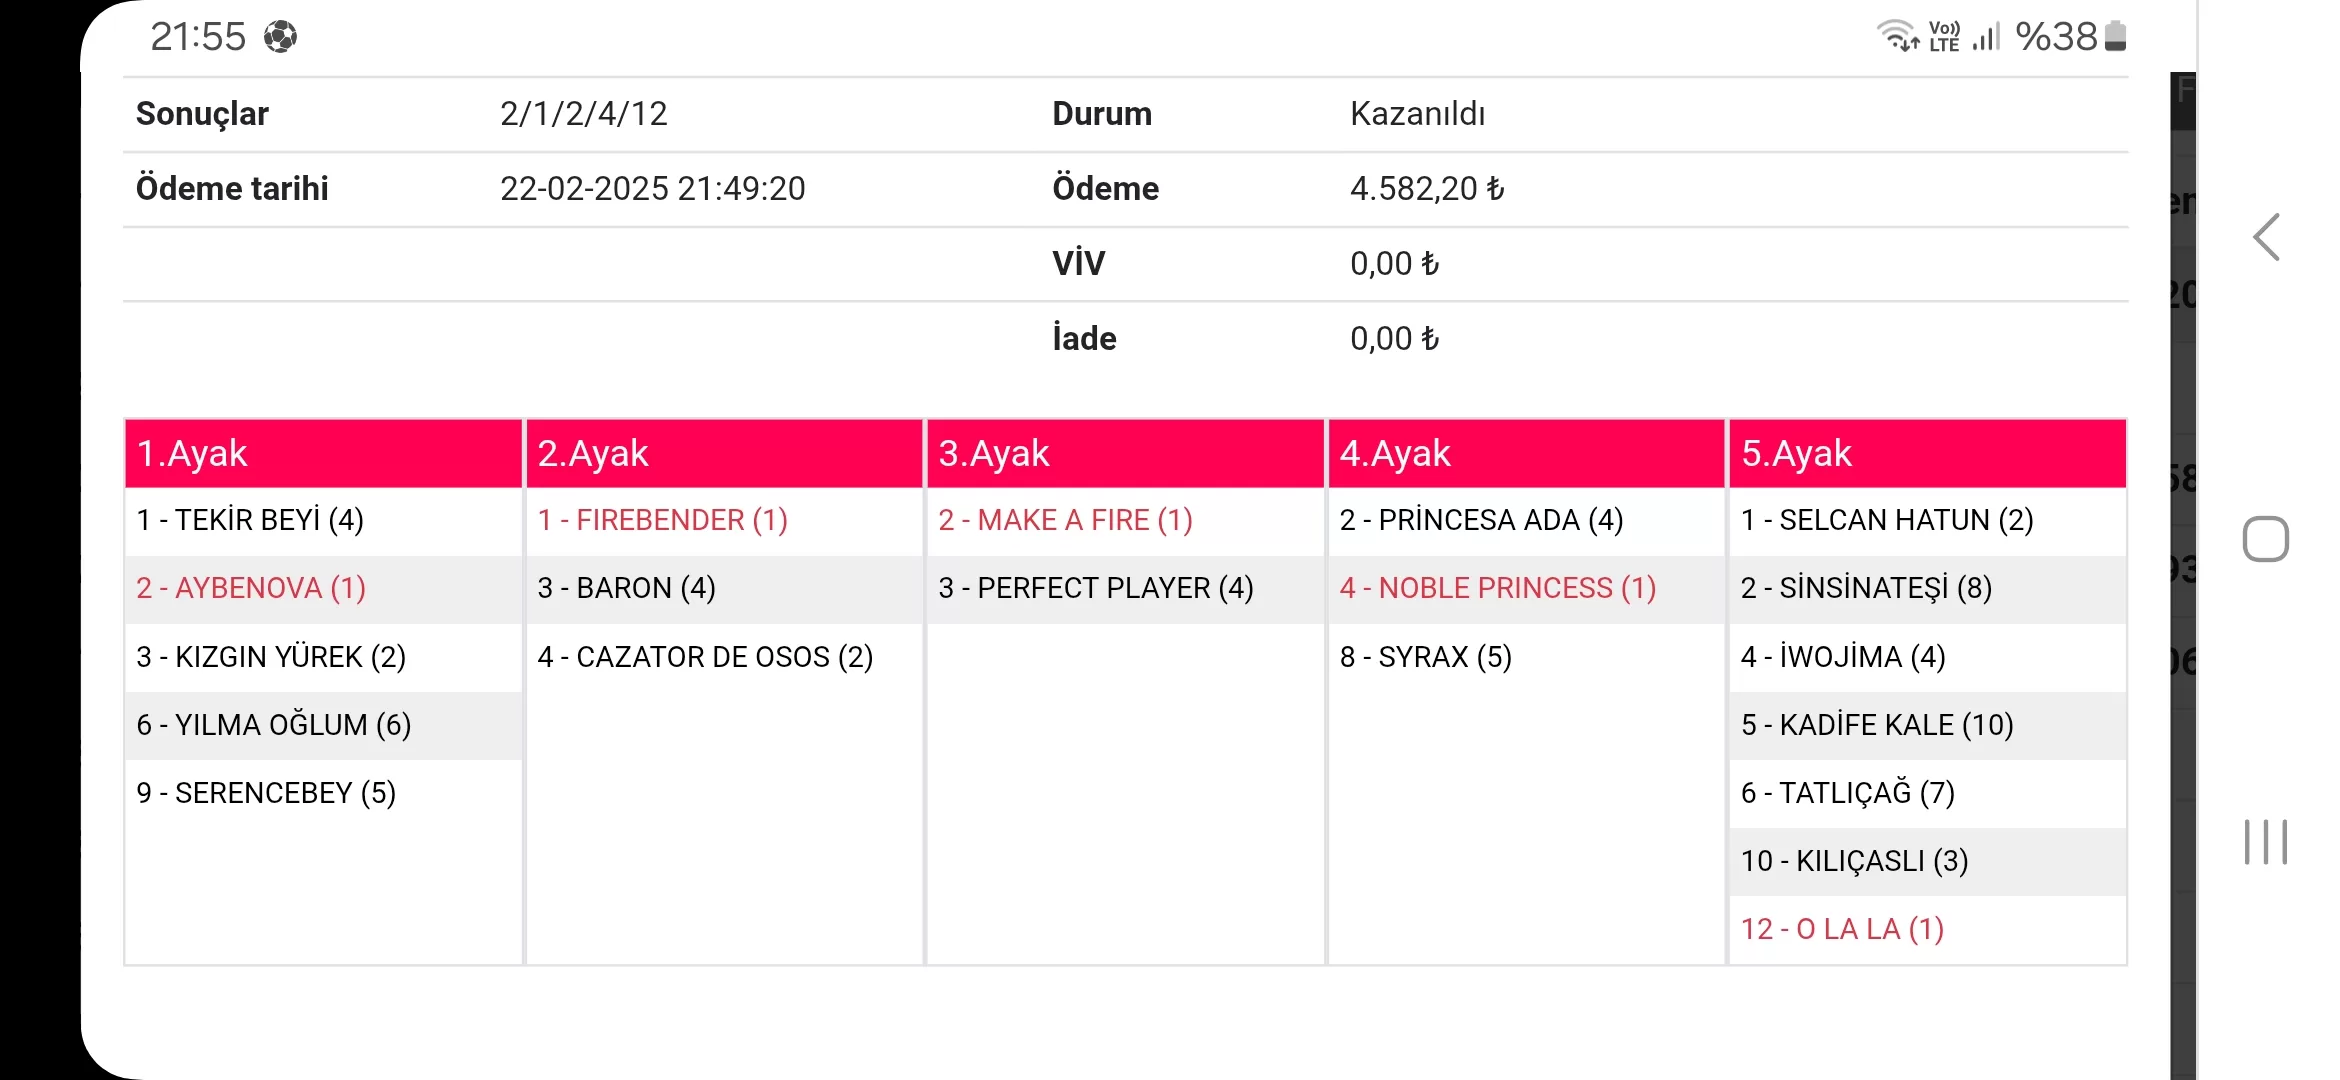Tap the MAKE A FIRE entry

click(x=1065, y=520)
